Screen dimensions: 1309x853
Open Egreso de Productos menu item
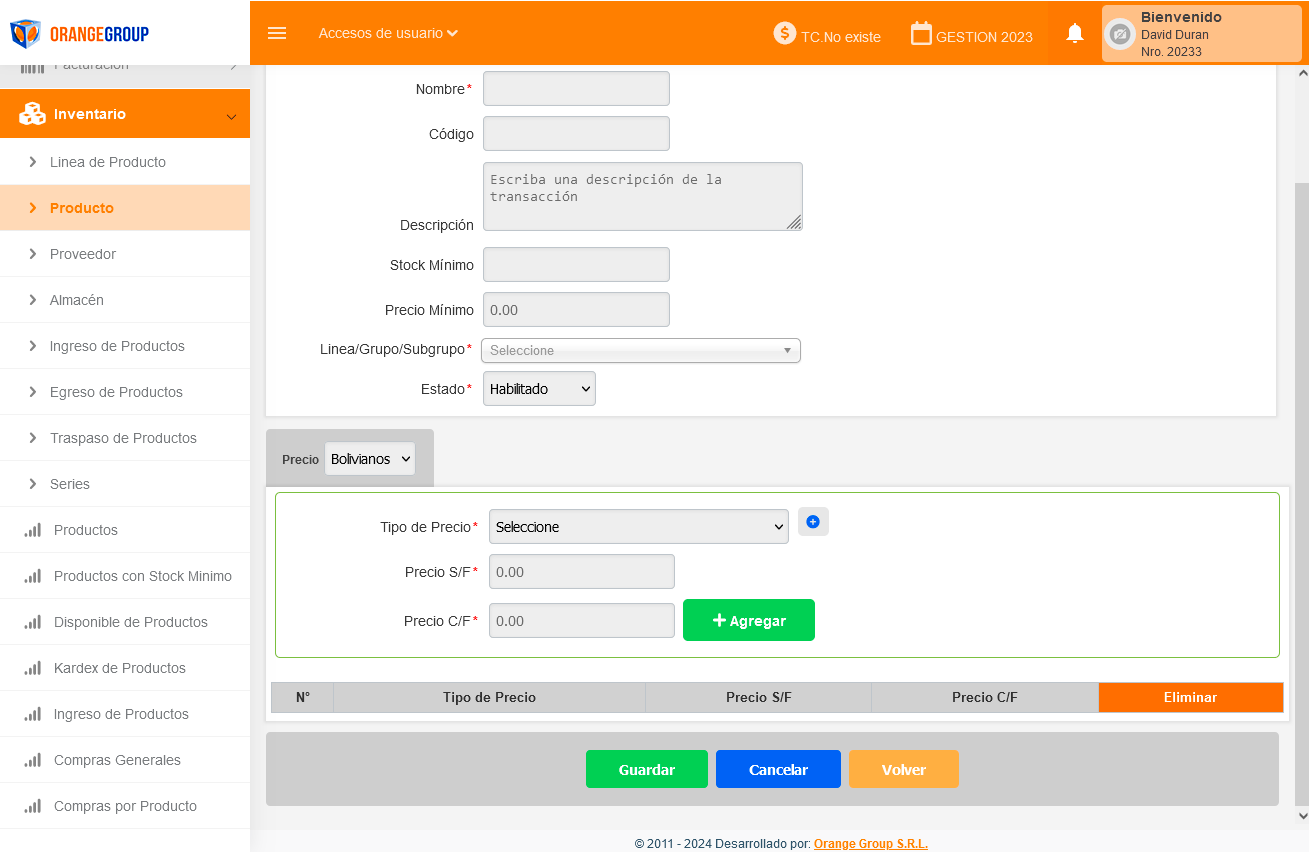[116, 392]
